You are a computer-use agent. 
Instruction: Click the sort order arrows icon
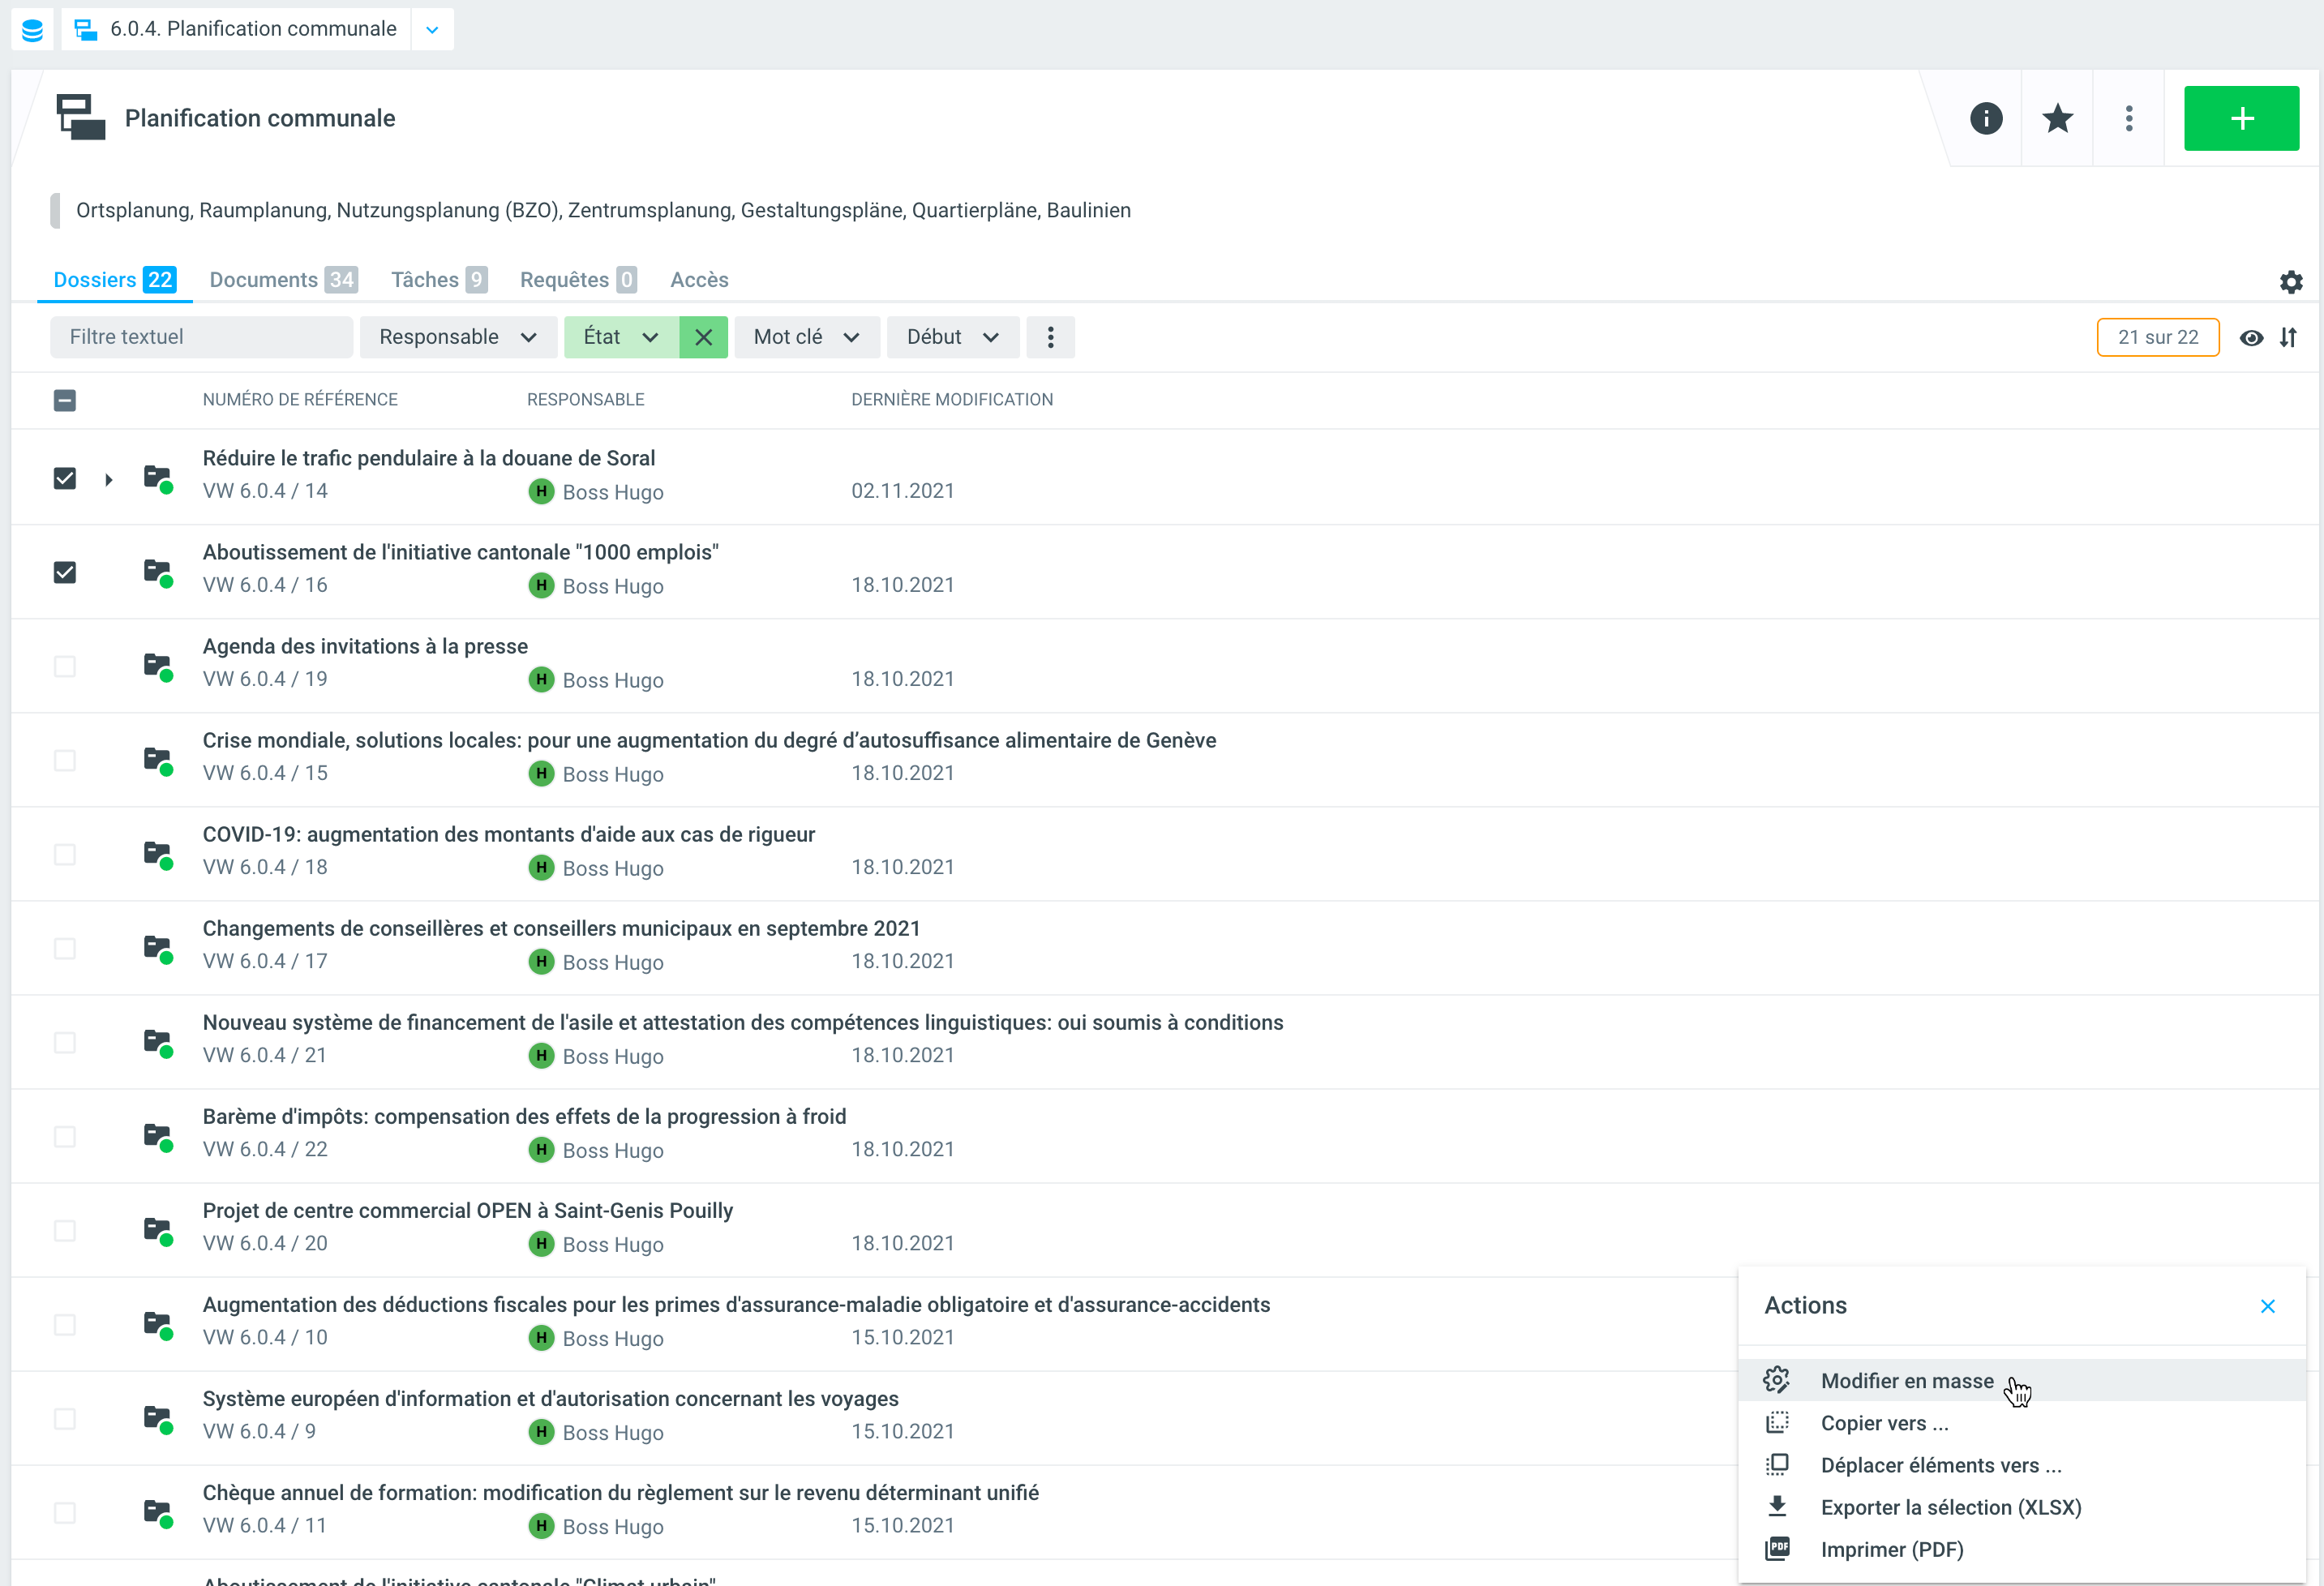[x=2289, y=337]
